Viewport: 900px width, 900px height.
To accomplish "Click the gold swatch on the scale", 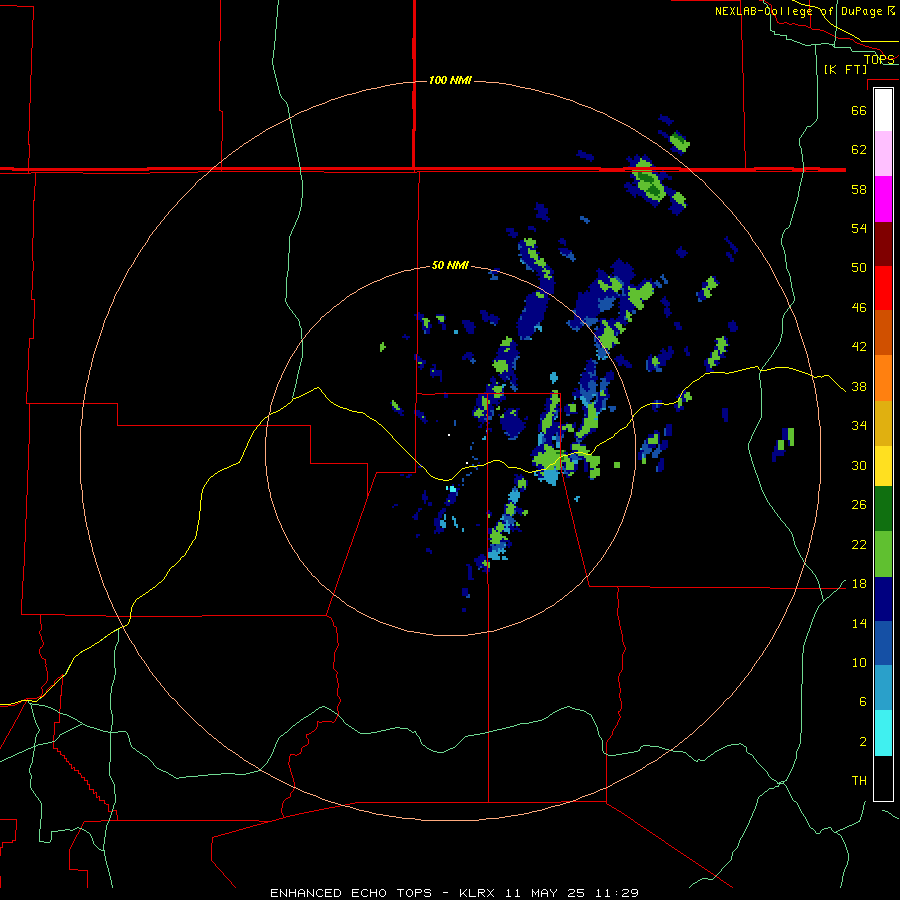I will point(883,423).
